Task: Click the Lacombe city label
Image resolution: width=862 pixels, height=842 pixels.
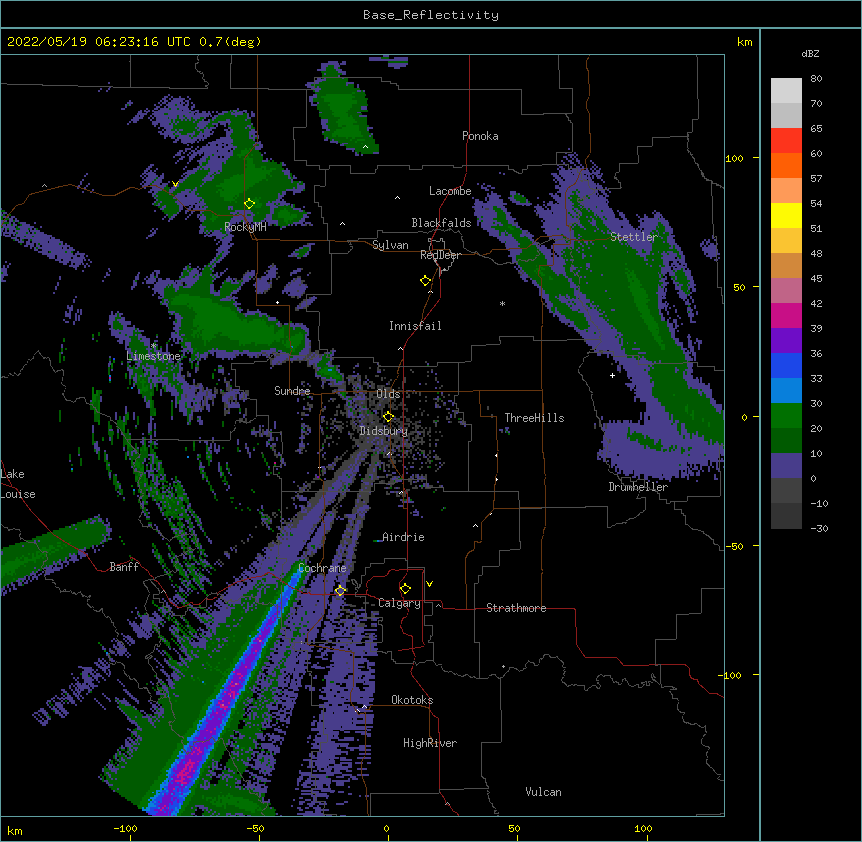Action: [450, 191]
